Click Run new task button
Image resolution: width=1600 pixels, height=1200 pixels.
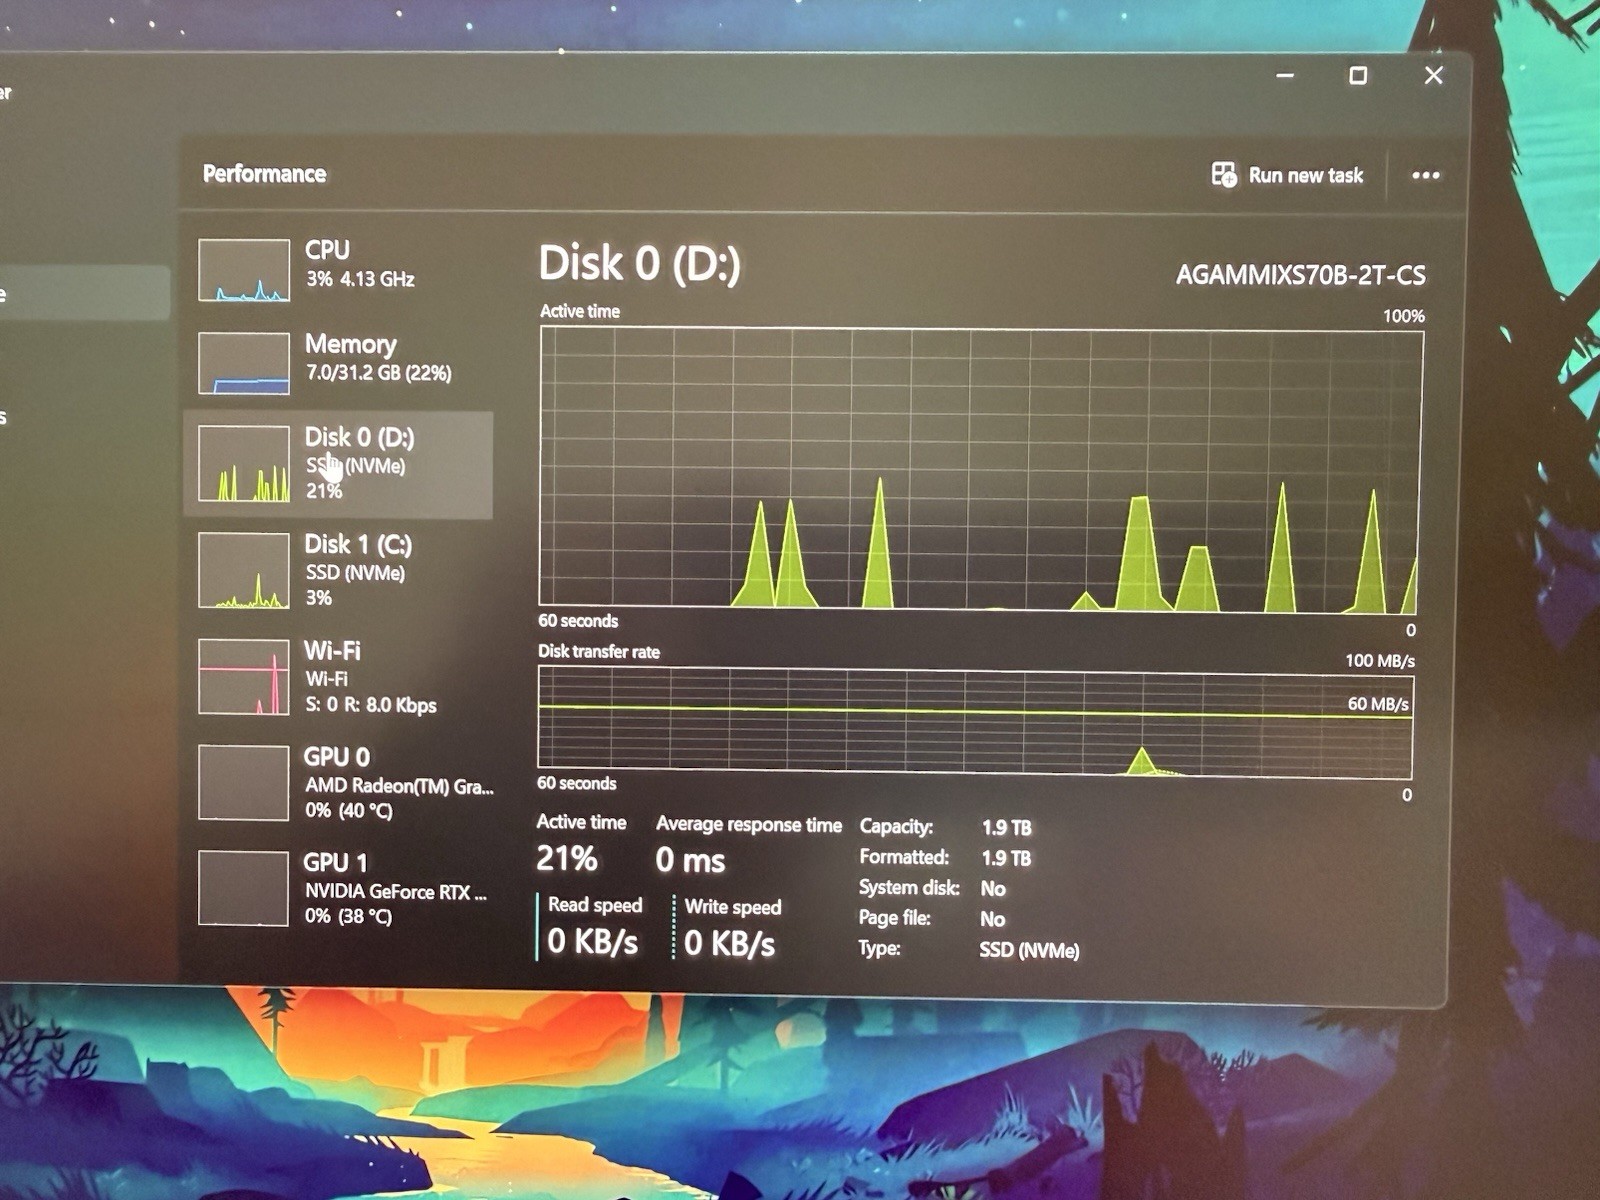(x=1288, y=175)
